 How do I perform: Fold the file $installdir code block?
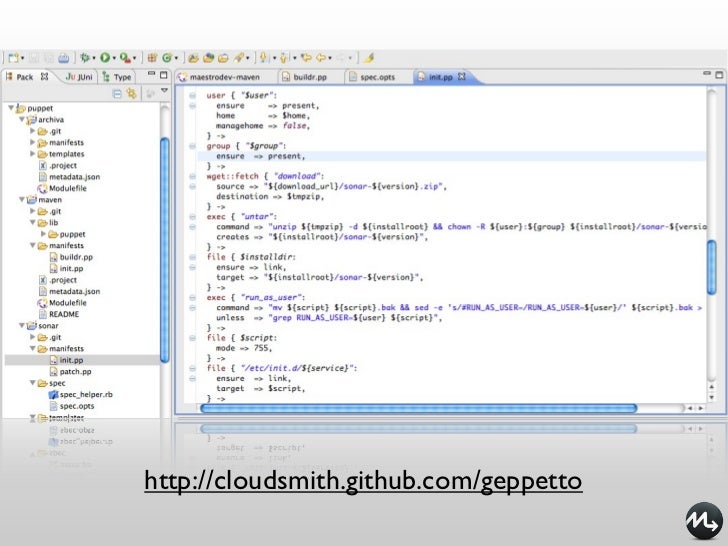(192, 257)
